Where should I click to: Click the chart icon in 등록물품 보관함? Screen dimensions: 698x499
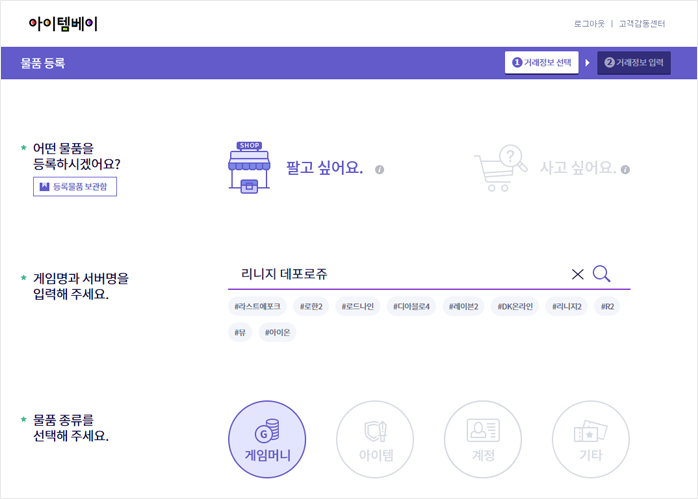click(44, 187)
